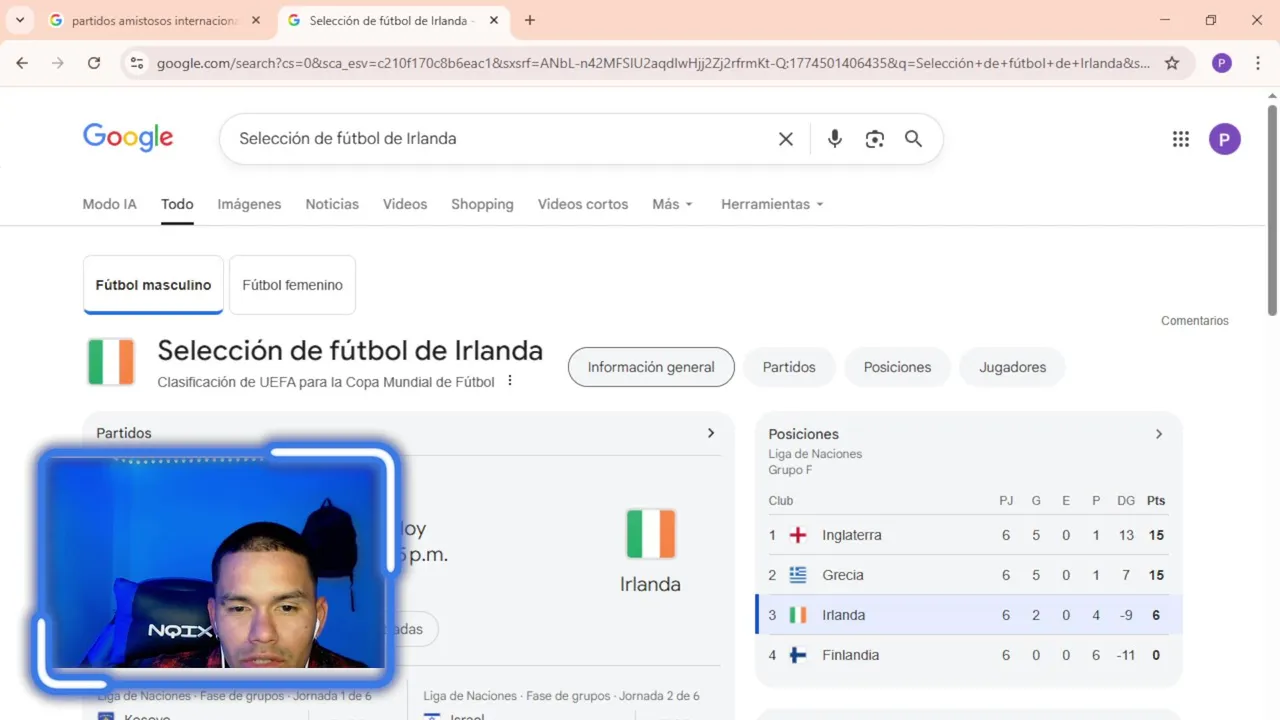Select Partidos chip
The image size is (1280, 720).
click(789, 367)
